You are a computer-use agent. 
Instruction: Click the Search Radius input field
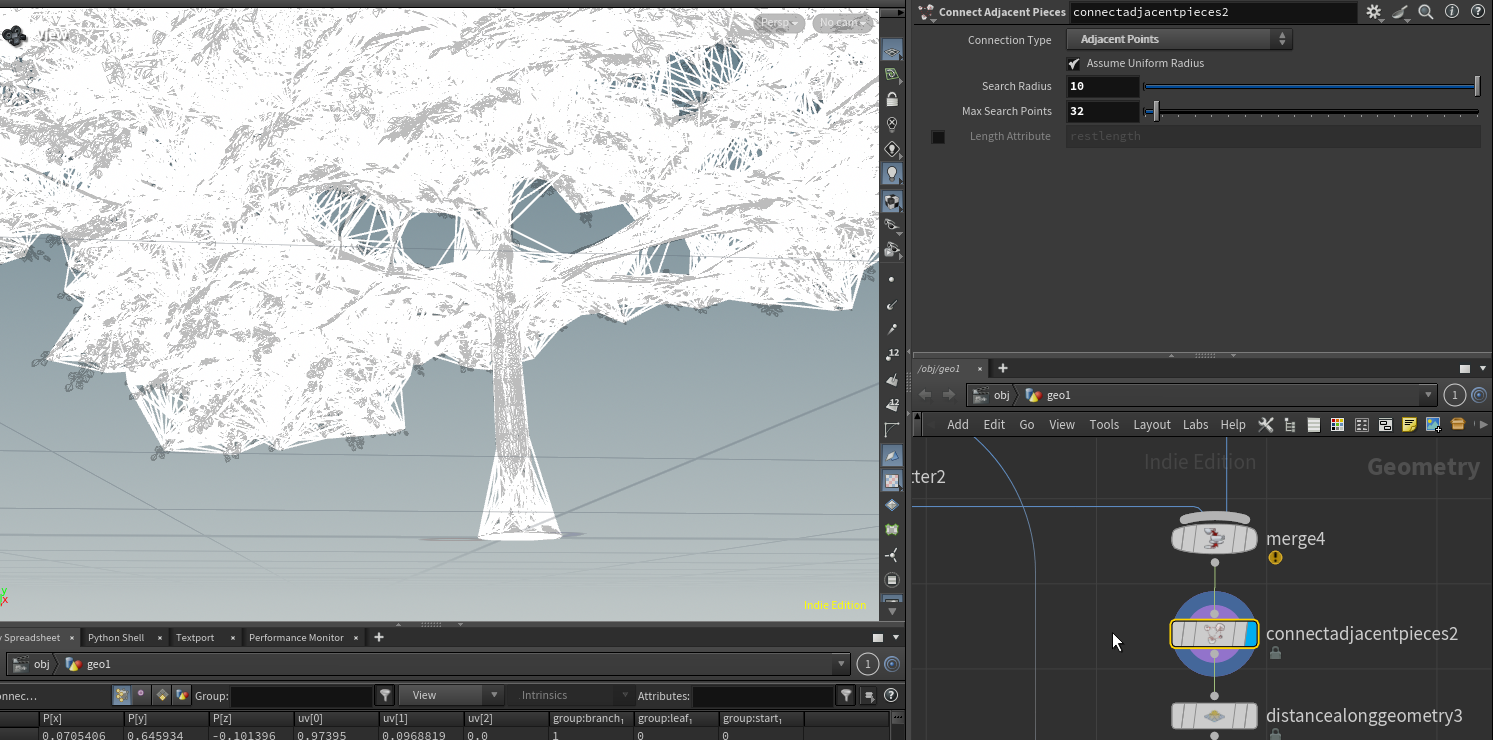1102,86
